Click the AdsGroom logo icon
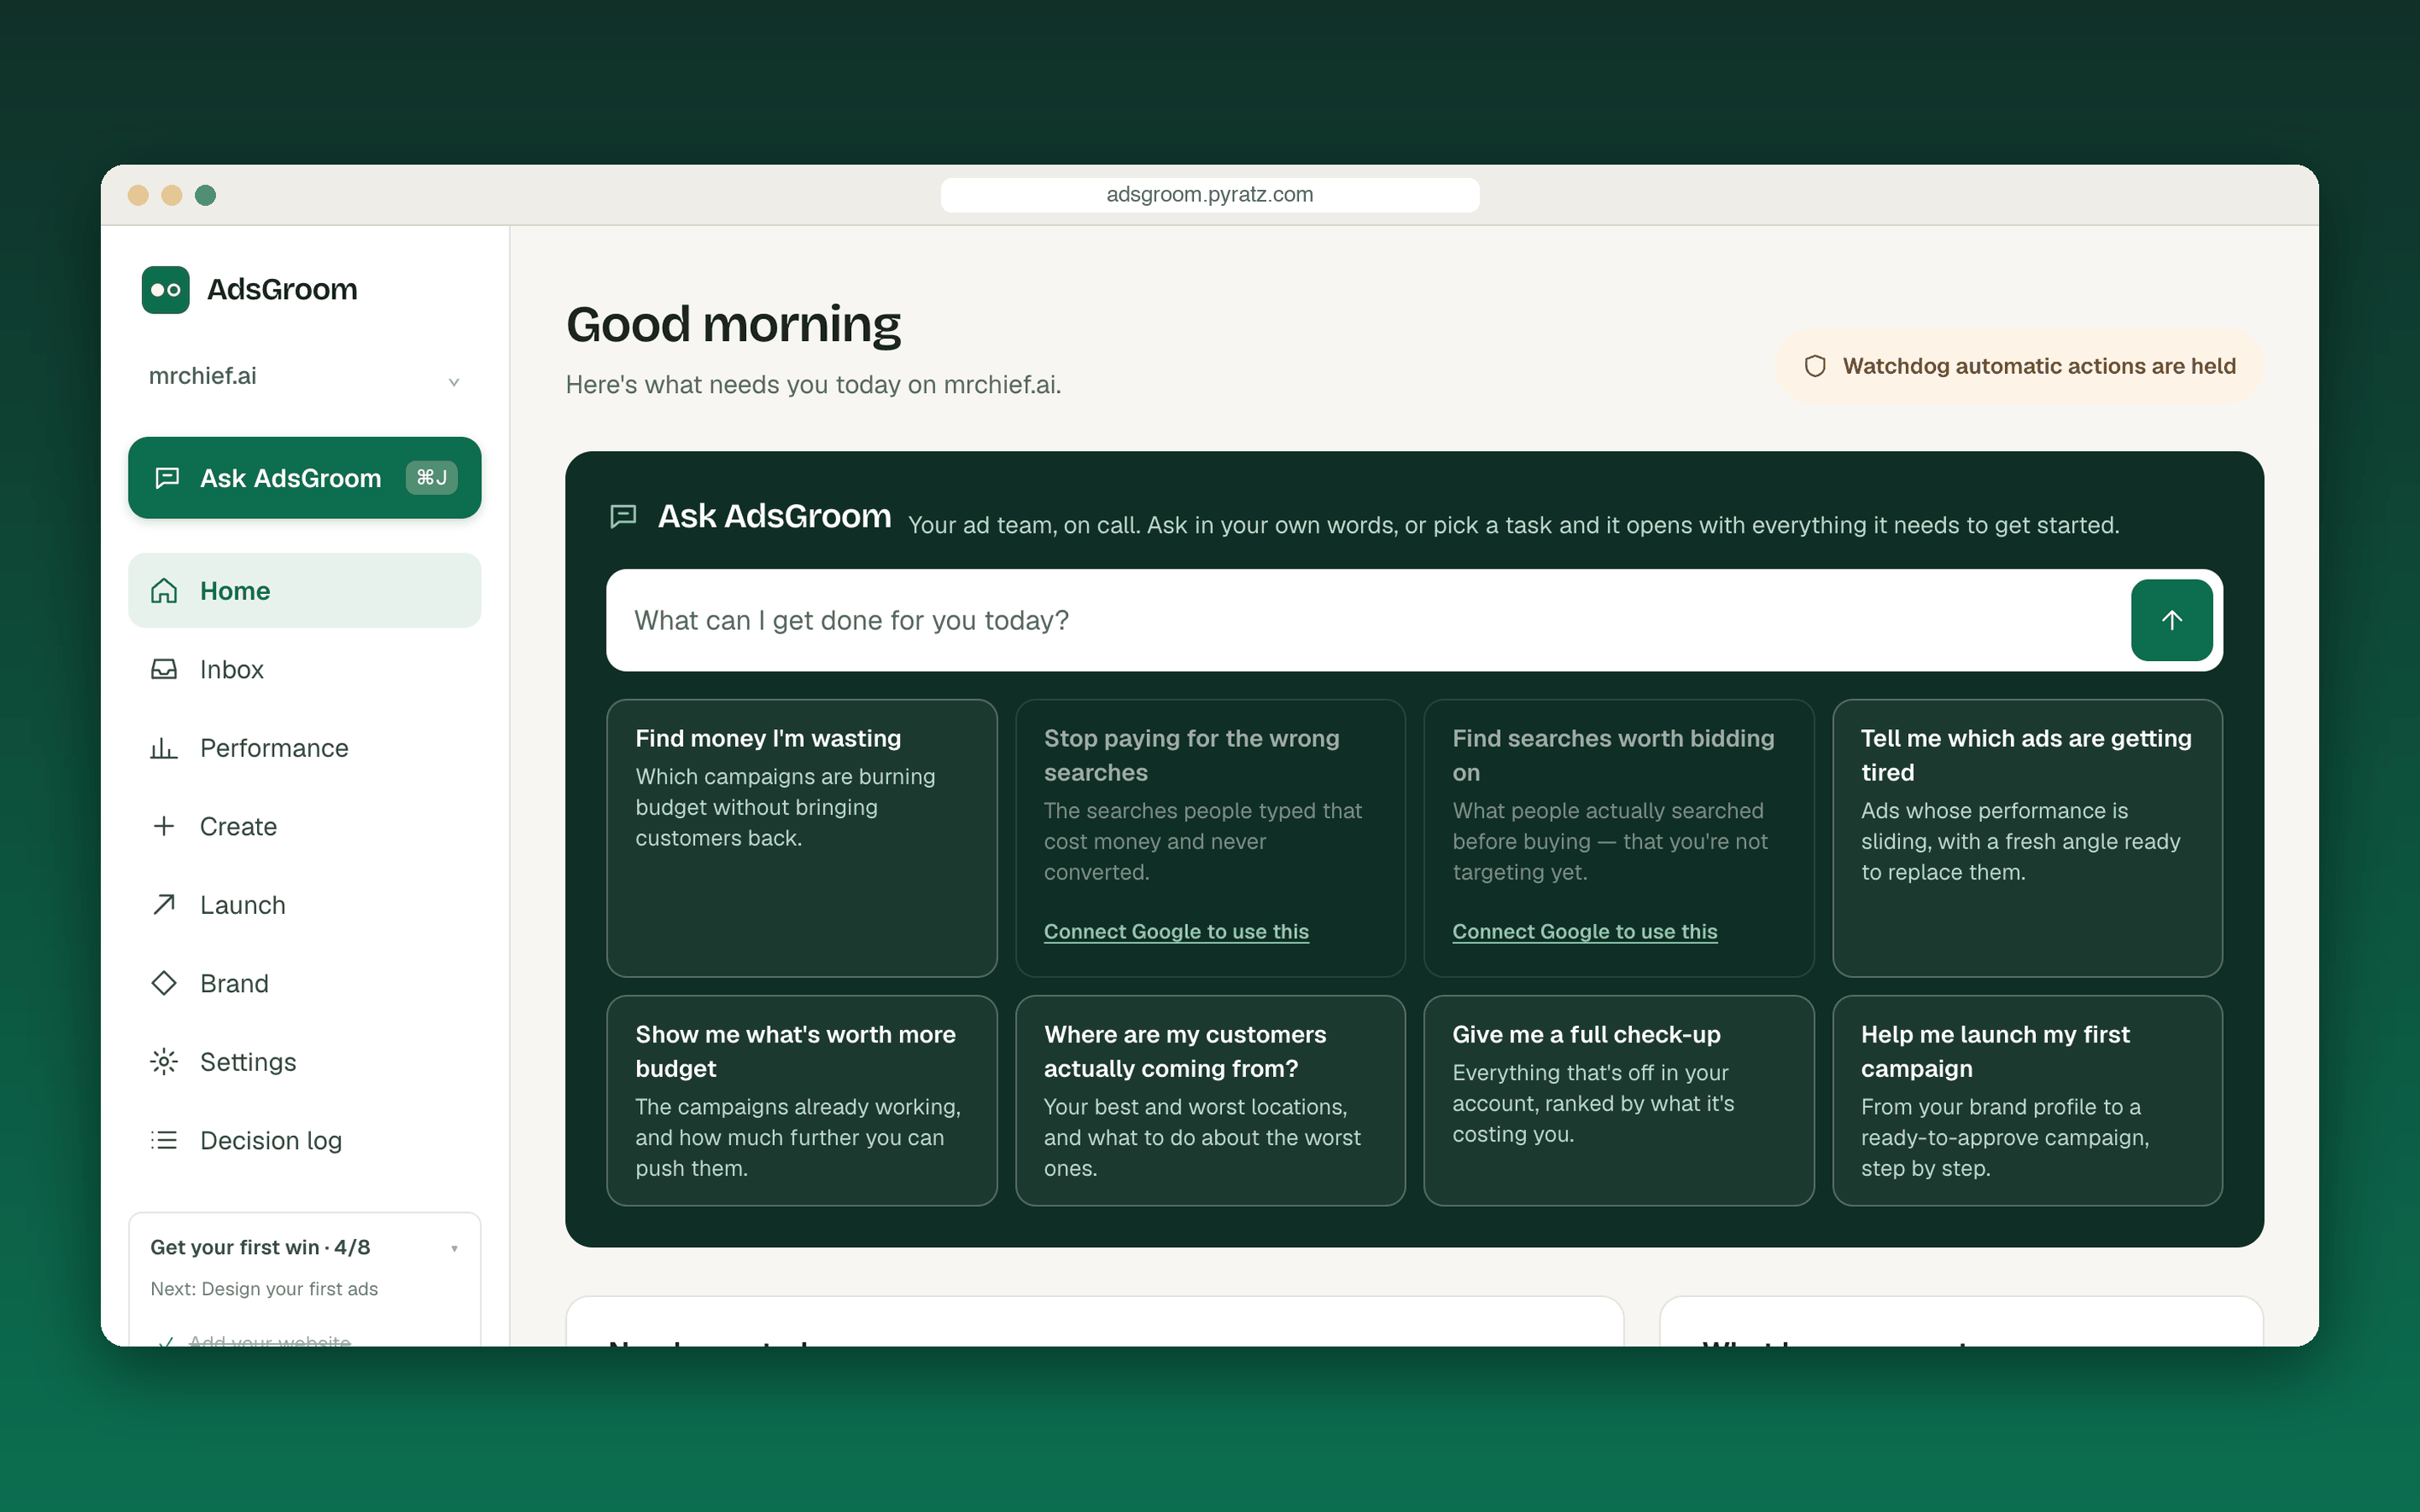The height and width of the screenshot is (1512, 2420). [165, 290]
